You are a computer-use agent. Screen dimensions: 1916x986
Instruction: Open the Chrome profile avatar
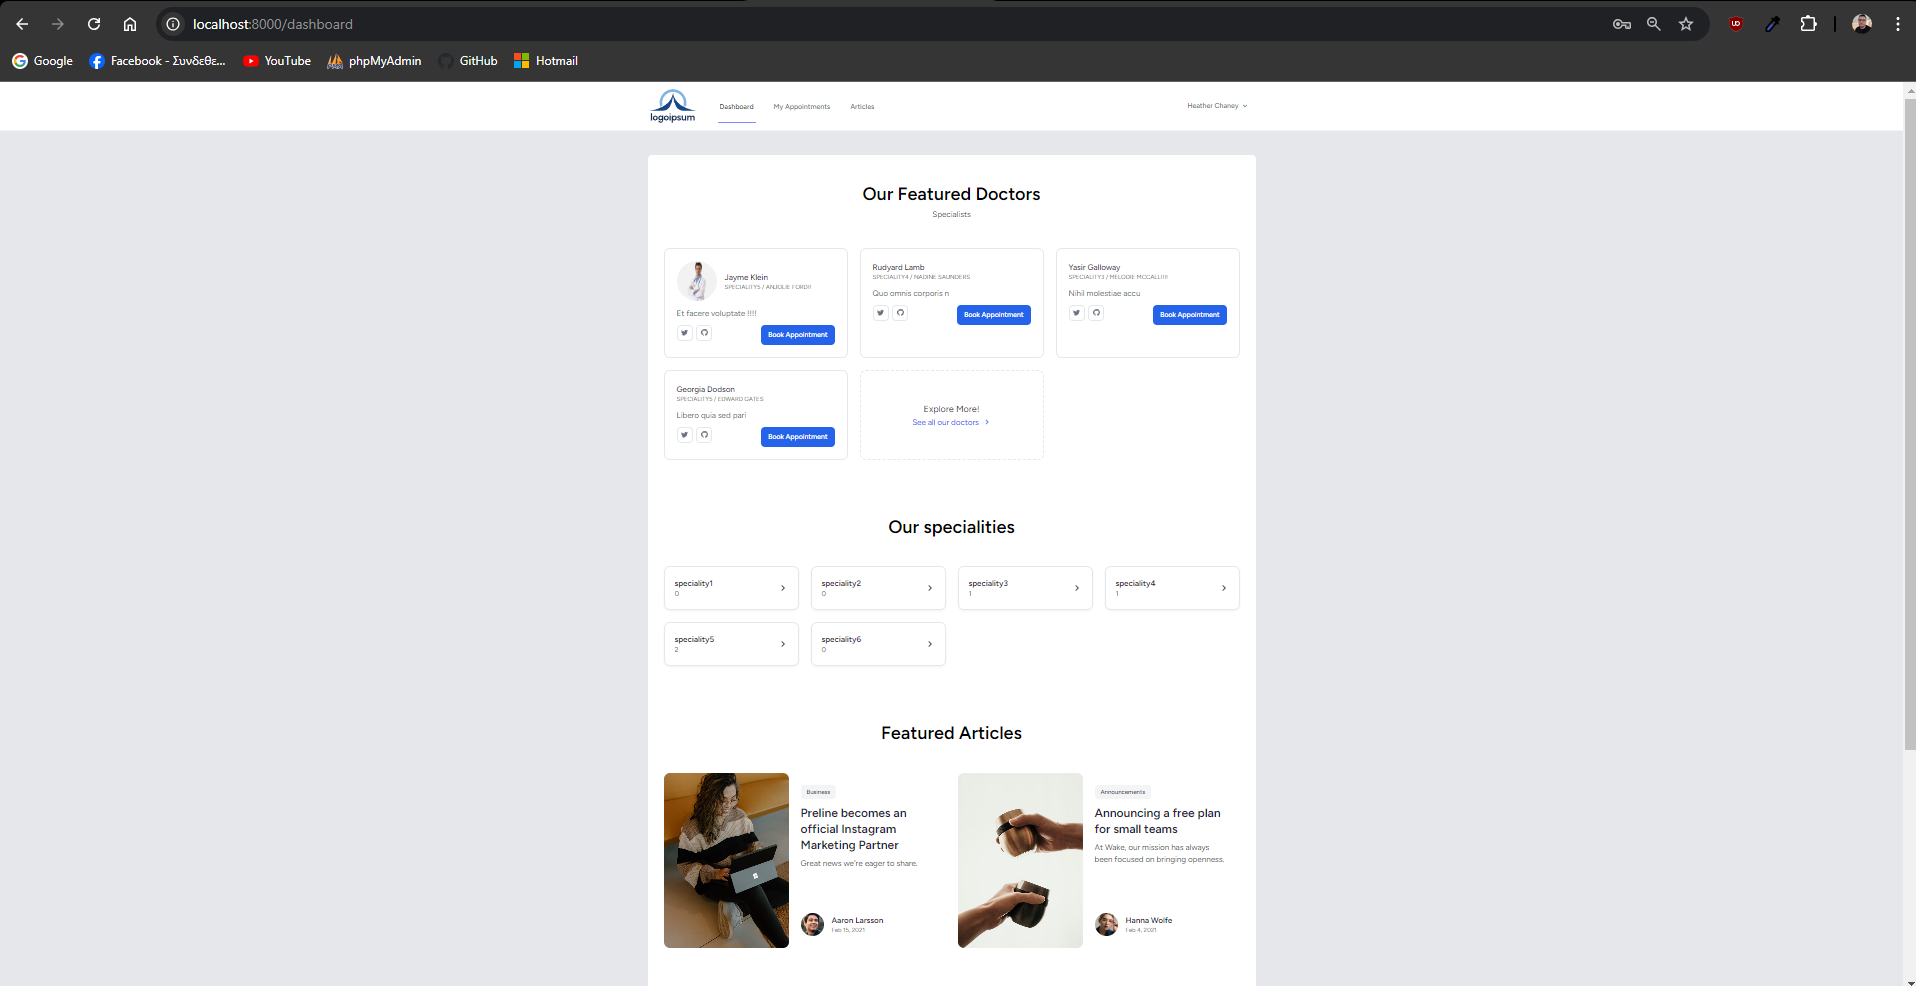point(1862,24)
